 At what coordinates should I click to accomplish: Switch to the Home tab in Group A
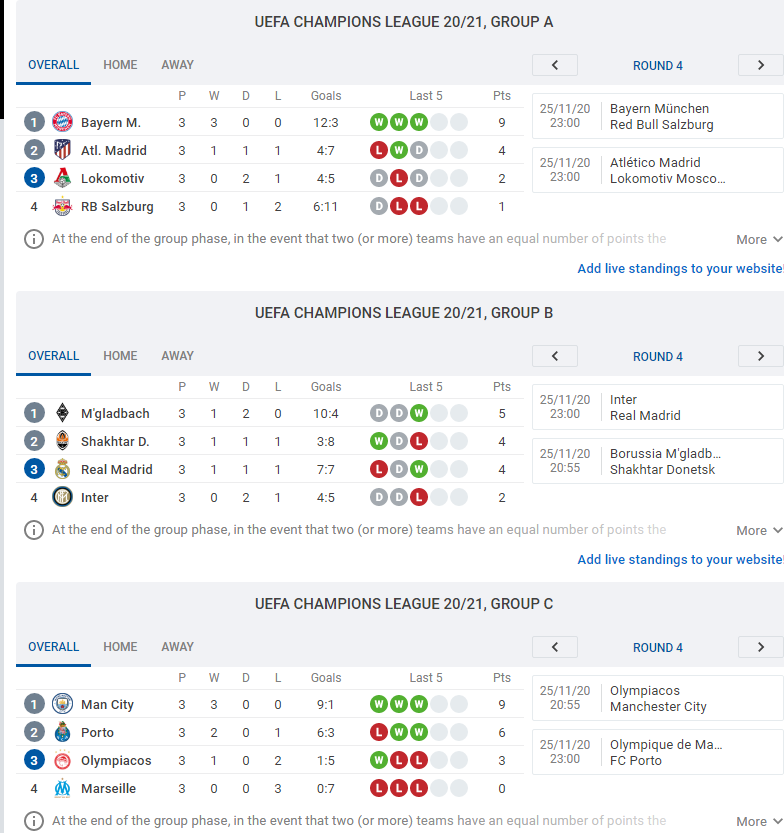pos(120,65)
